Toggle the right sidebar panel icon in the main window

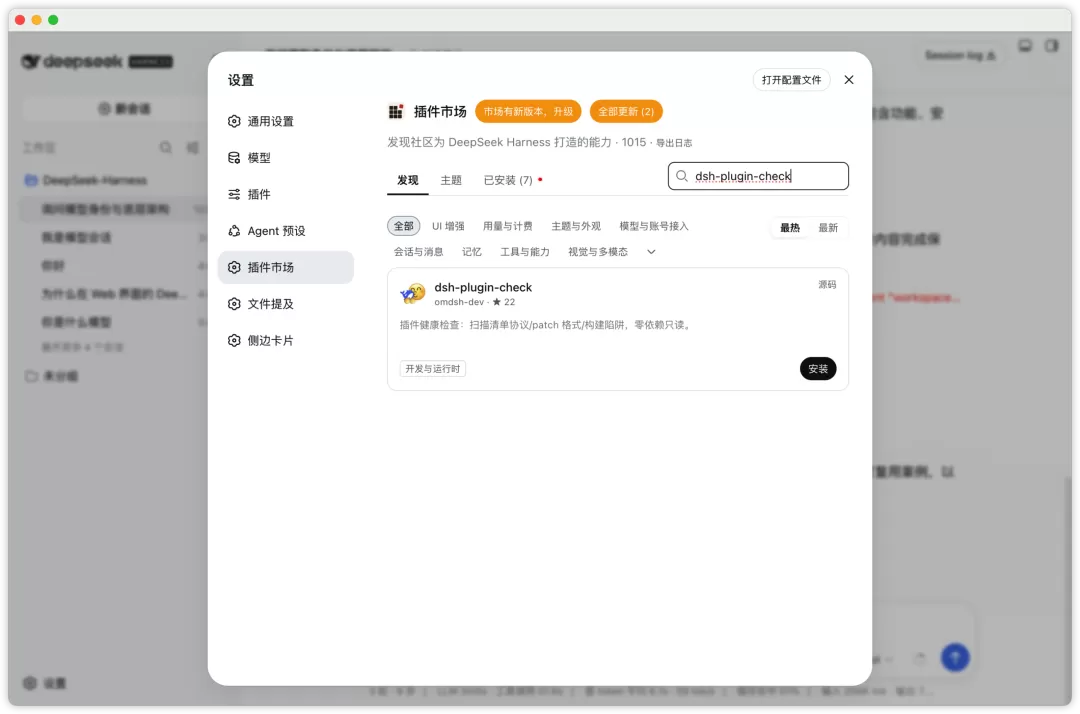1051,46
